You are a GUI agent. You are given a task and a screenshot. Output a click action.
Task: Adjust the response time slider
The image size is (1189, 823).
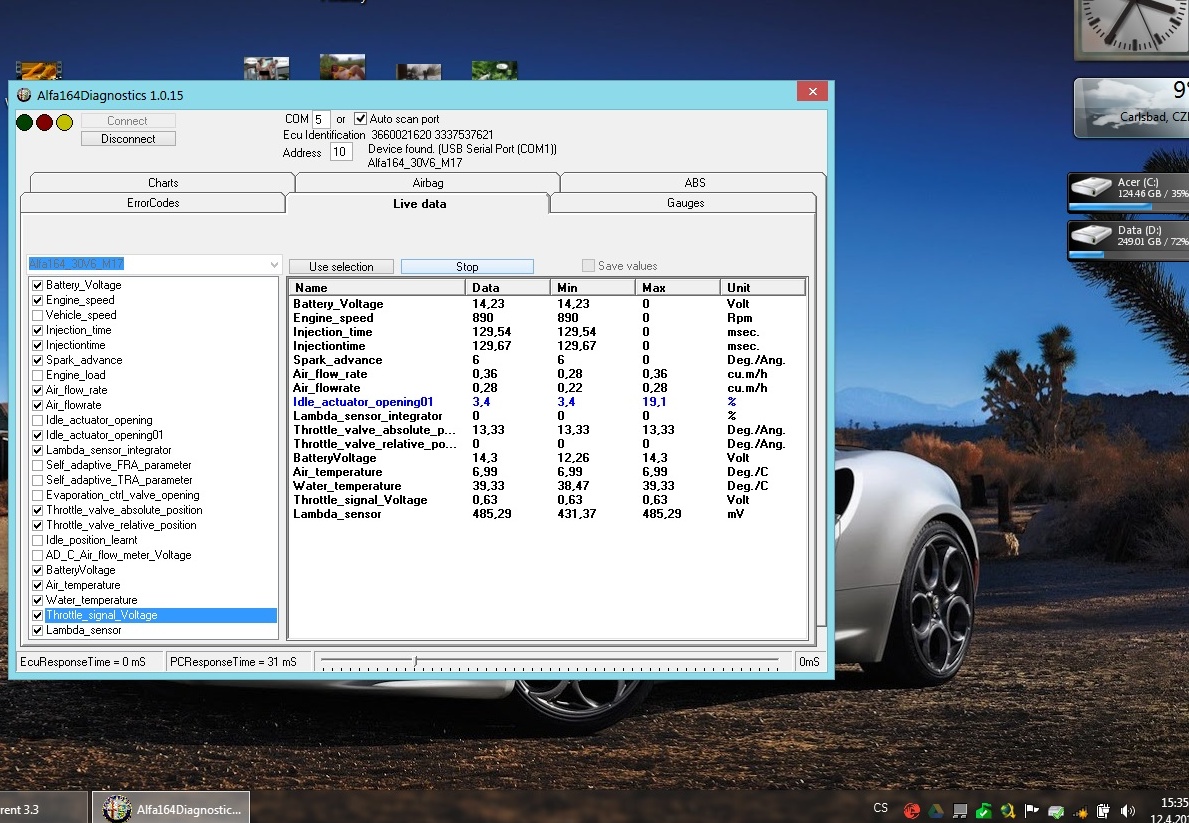click(415, 661)
